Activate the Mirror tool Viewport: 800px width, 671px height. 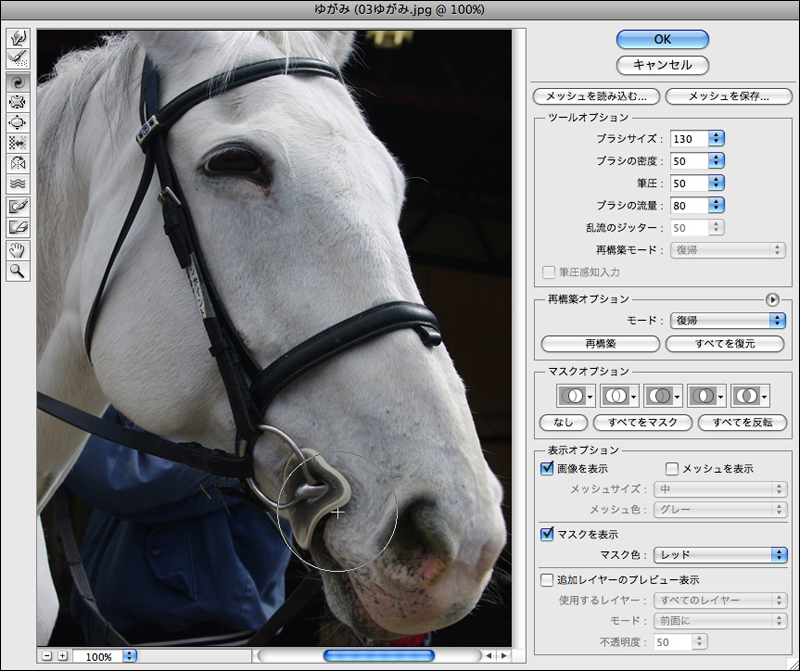click(17, 163)
